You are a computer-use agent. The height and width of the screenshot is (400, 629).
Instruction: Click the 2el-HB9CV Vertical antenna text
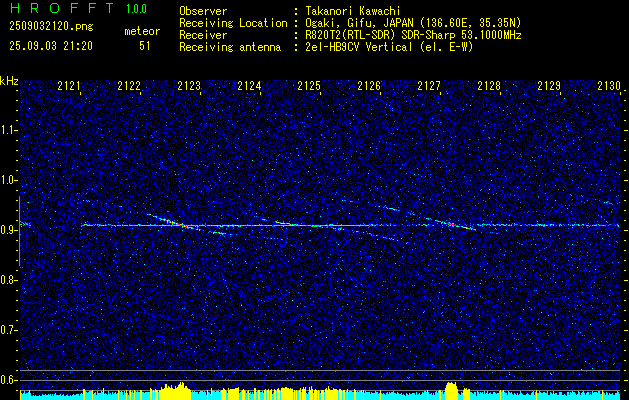pyautogui.click(x=389, y=47)
